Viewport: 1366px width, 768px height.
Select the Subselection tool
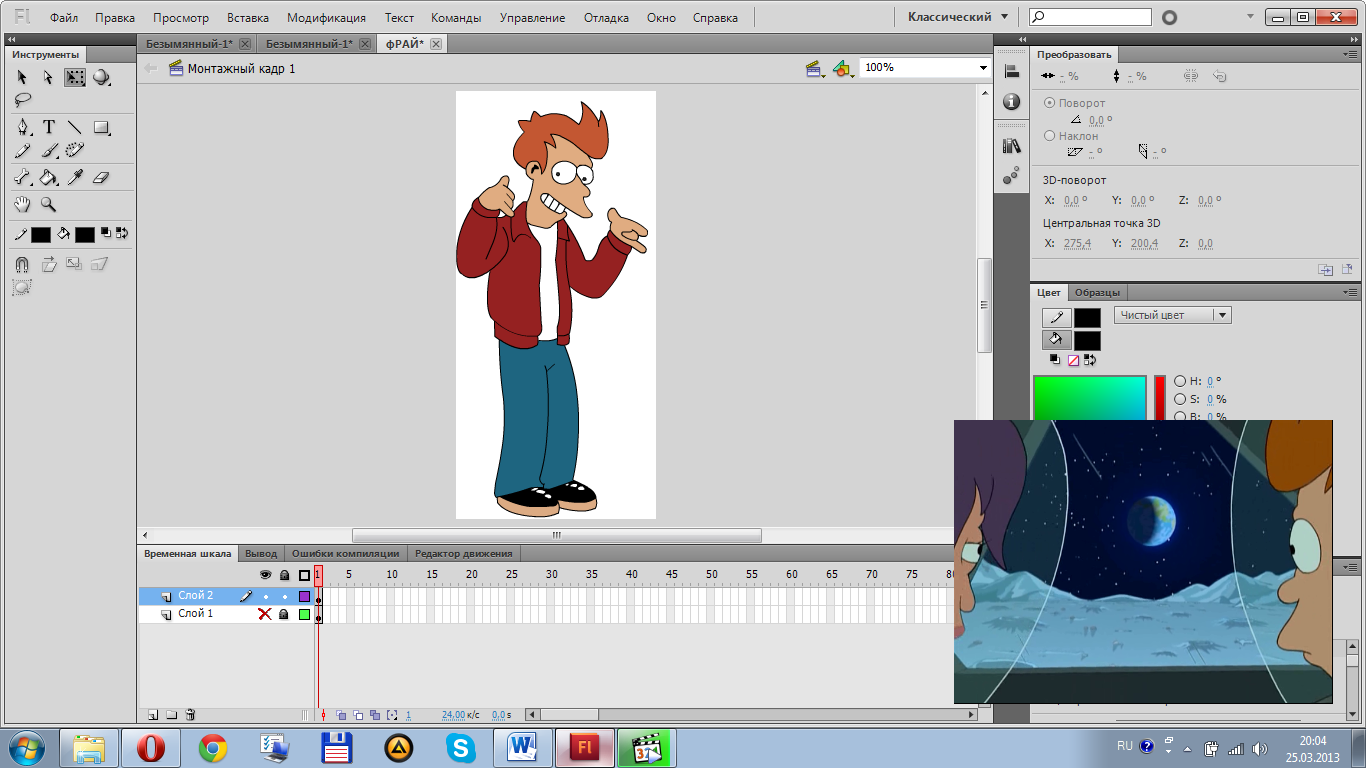(x=48, y=77)
